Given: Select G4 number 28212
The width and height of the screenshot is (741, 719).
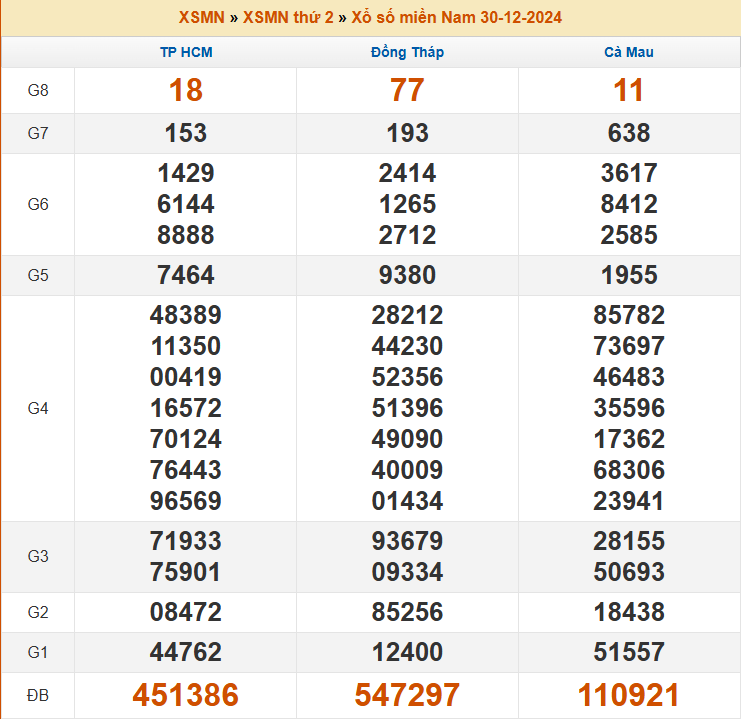Looking at the screenshot, I should click(x=407, y=315).
